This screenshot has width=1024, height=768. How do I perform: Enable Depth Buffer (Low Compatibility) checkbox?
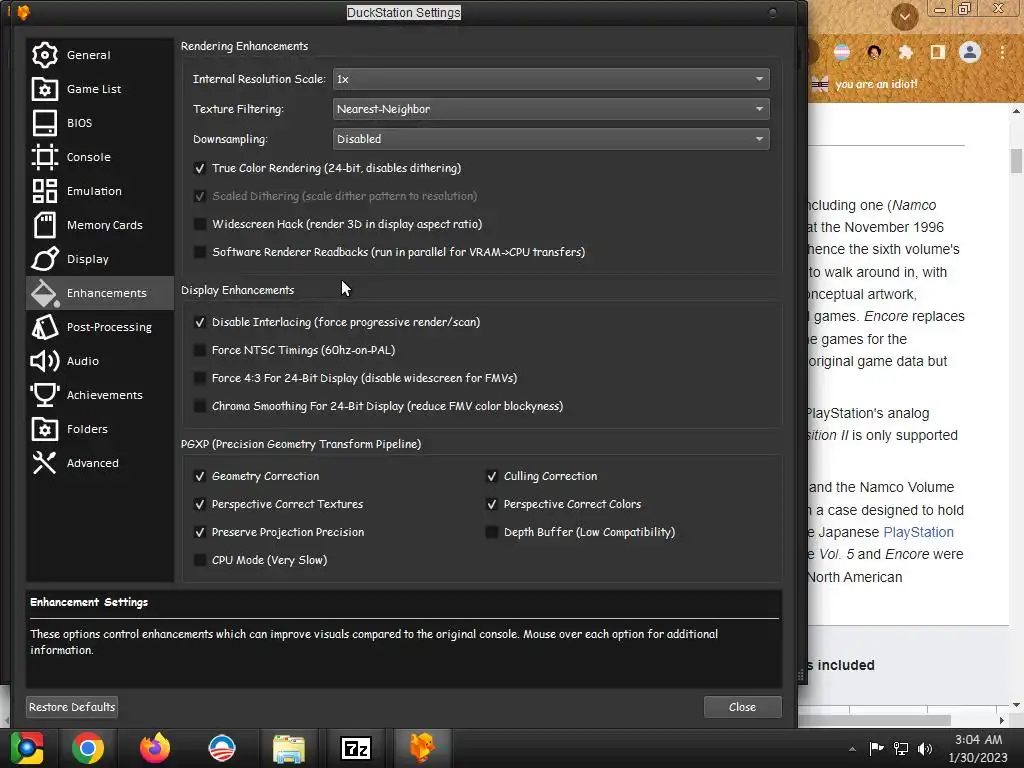(492, 532)
